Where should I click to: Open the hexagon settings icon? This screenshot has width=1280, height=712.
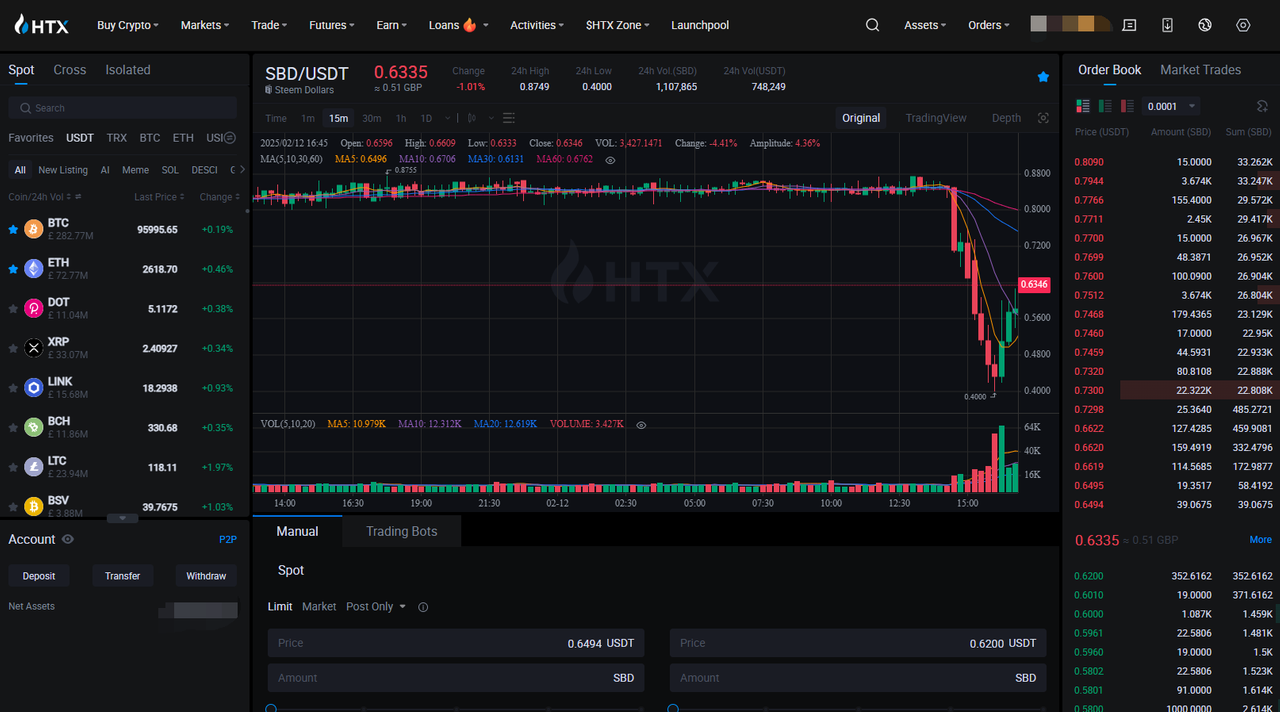click(1243, 25)
